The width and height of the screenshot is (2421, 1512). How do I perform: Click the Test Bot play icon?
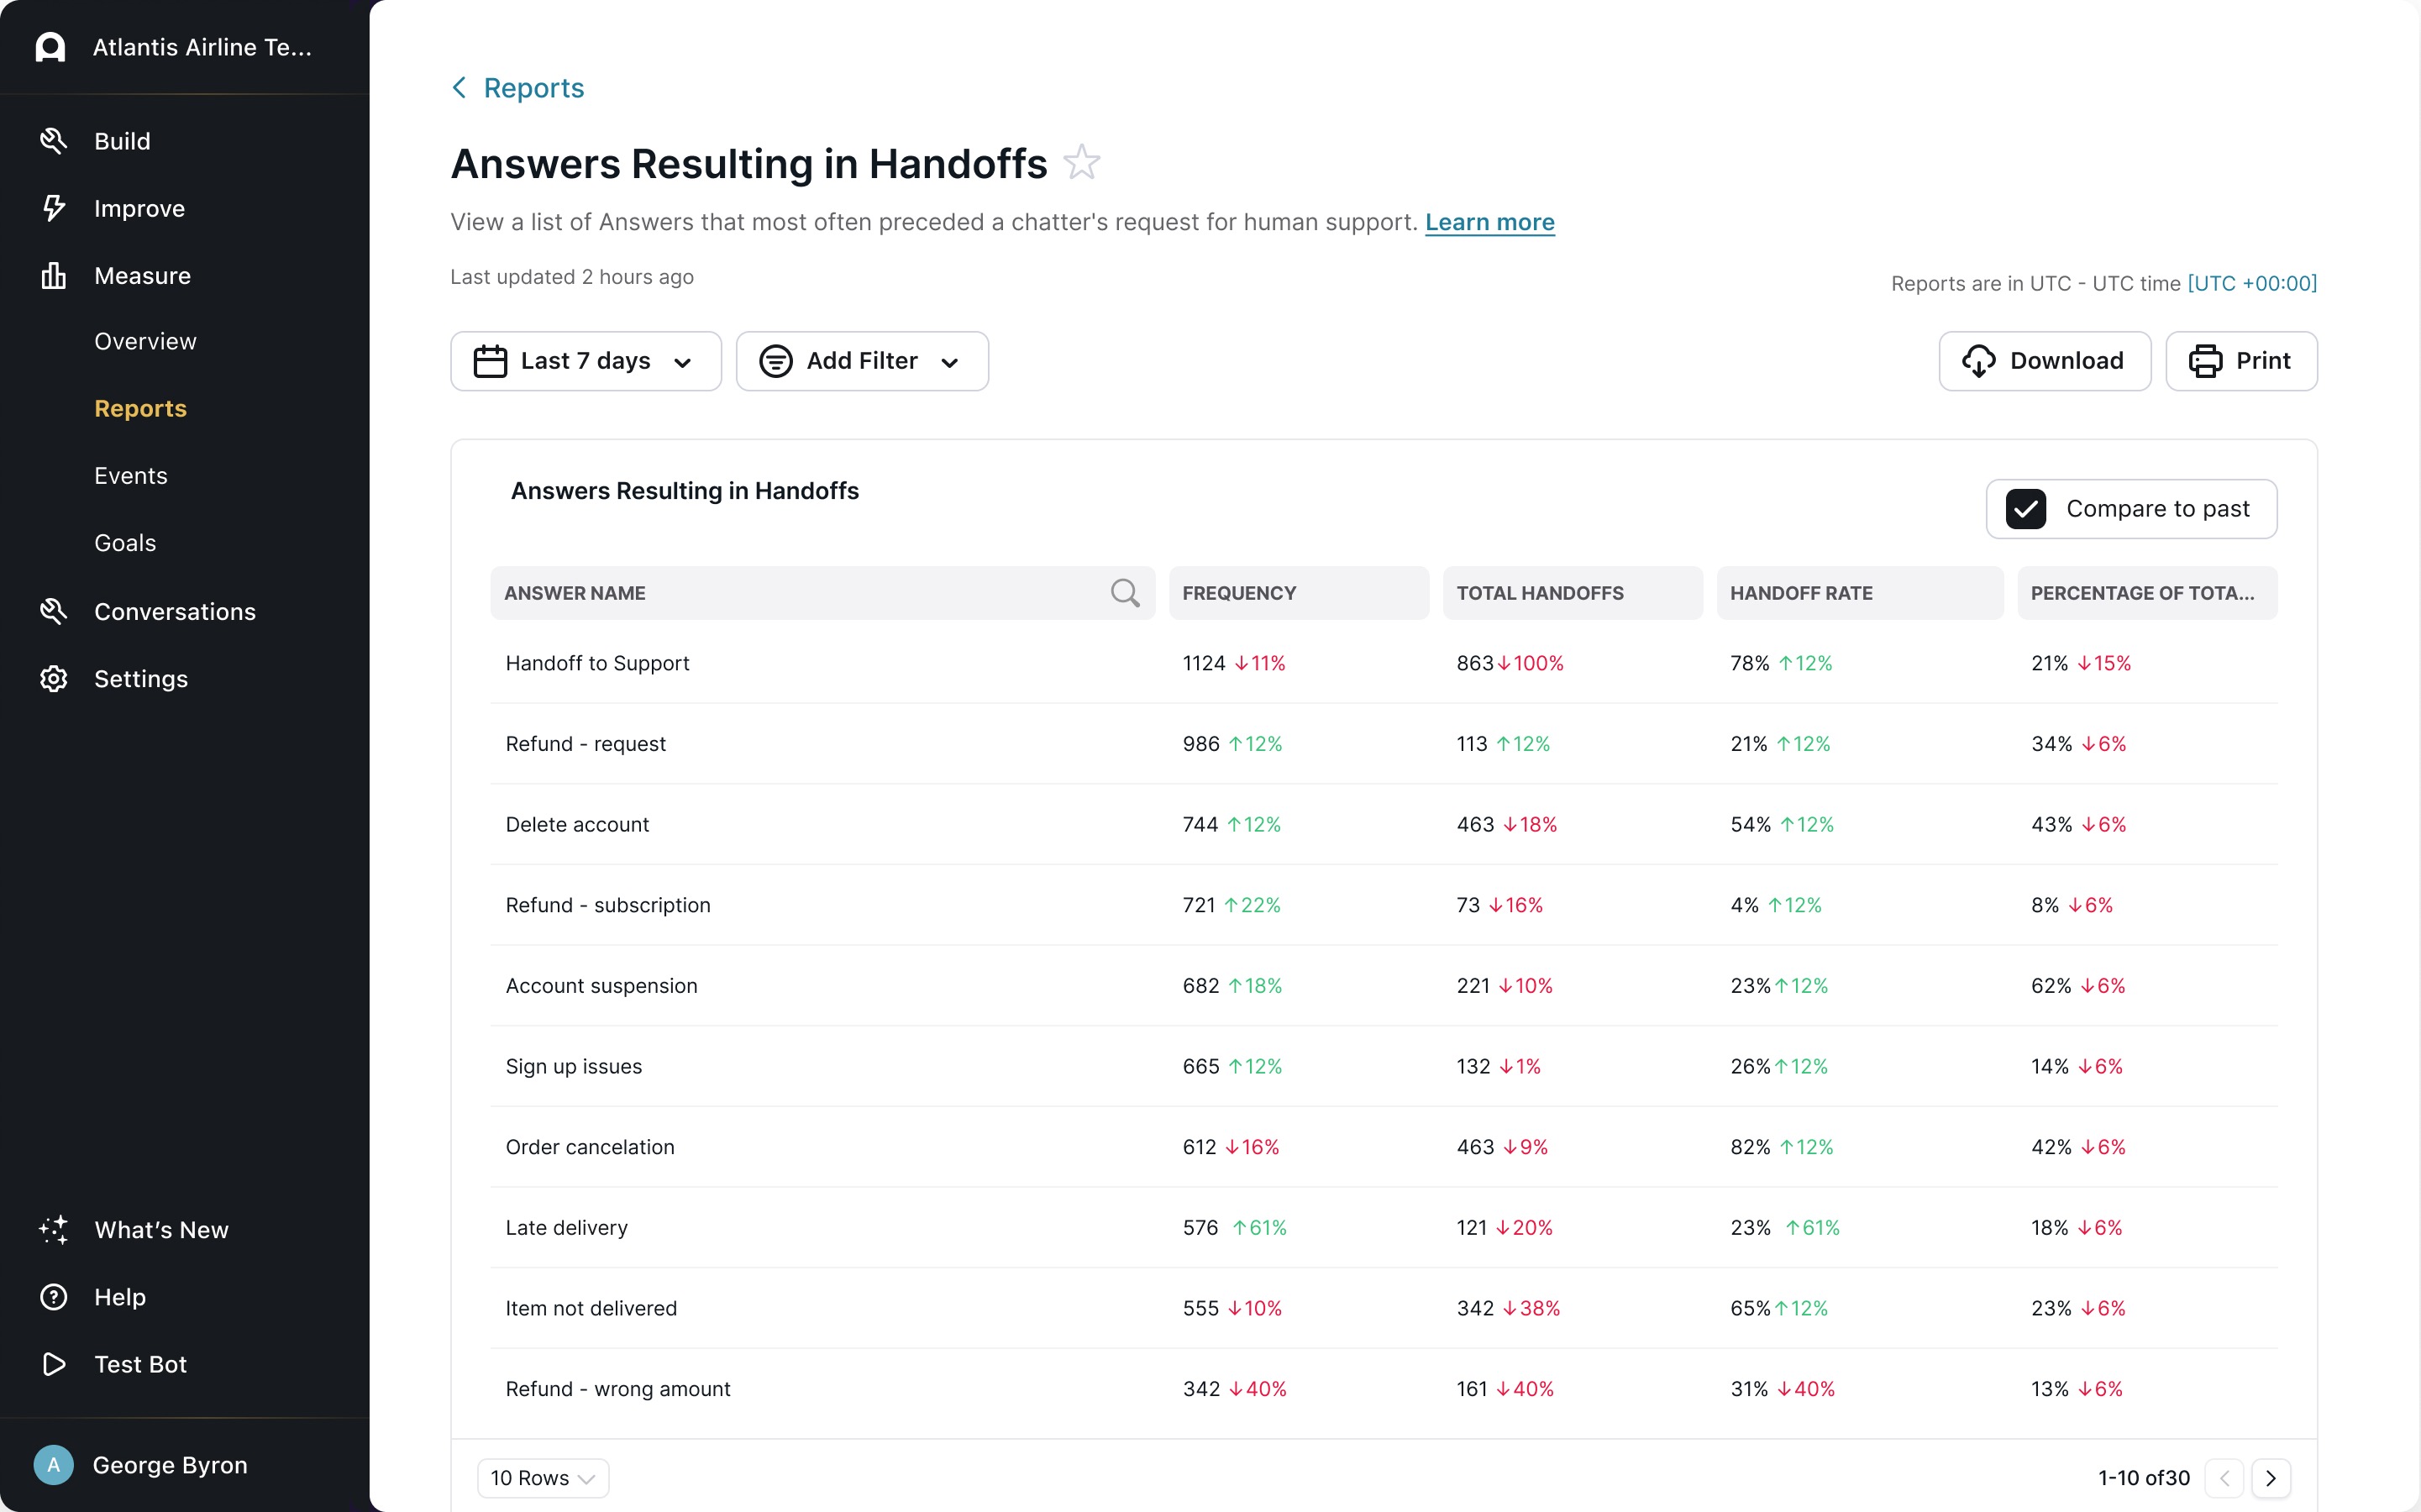(53, 1364)
